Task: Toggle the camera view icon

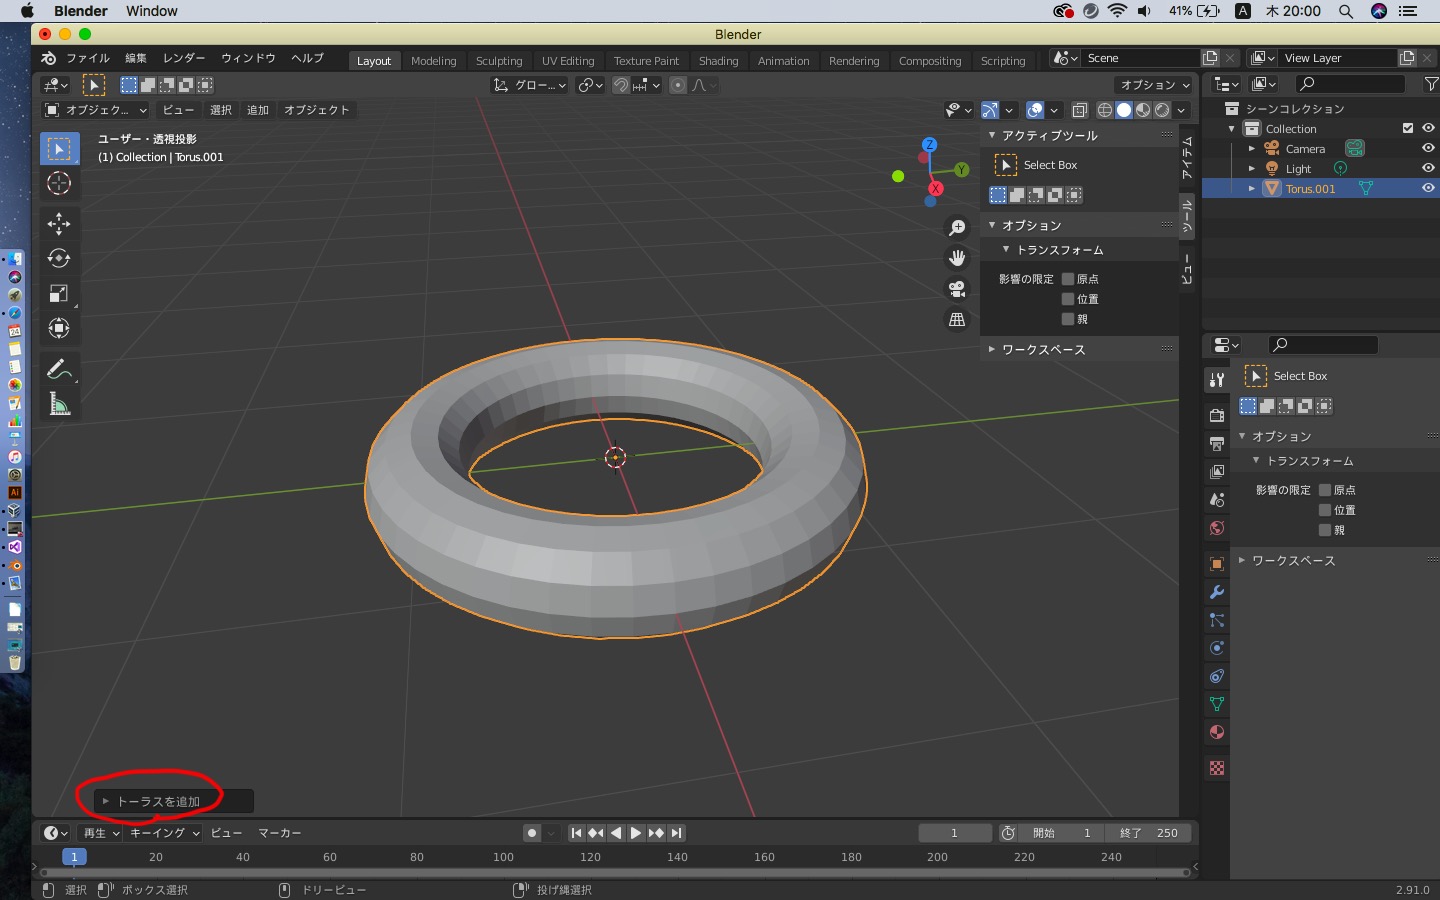Action: click(957, 289)
